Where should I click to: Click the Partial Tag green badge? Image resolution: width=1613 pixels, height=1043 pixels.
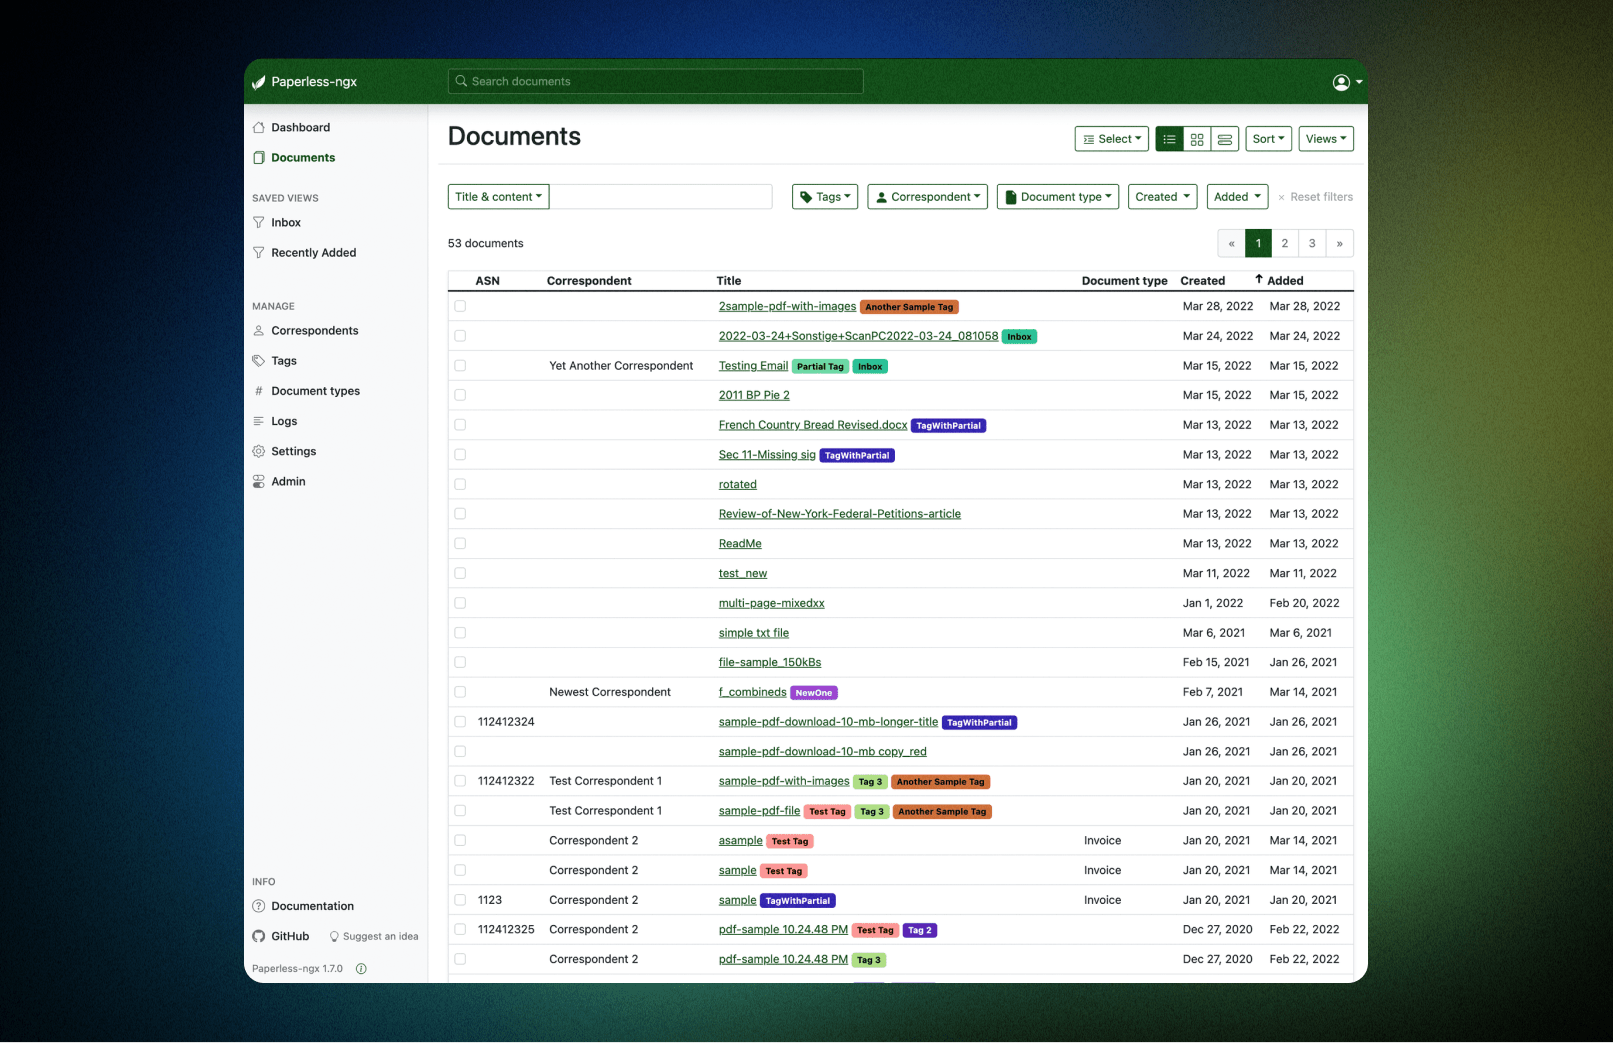820,366
